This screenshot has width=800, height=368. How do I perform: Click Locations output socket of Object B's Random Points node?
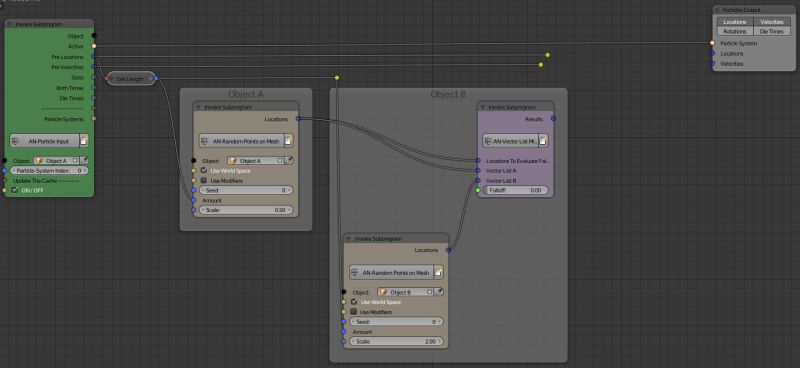448,250
